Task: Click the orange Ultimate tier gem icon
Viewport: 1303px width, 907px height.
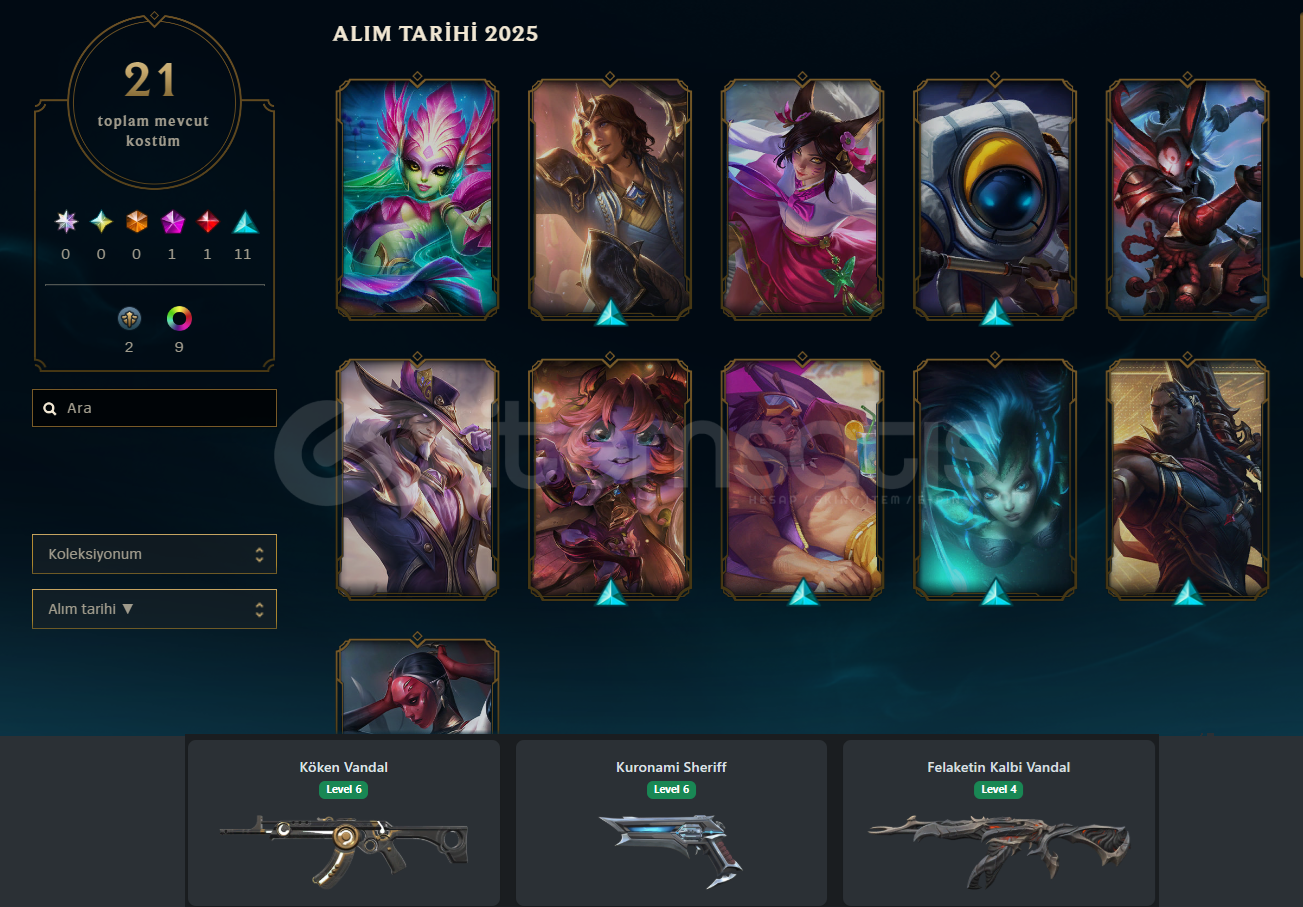Action: (x=137, y=222)
